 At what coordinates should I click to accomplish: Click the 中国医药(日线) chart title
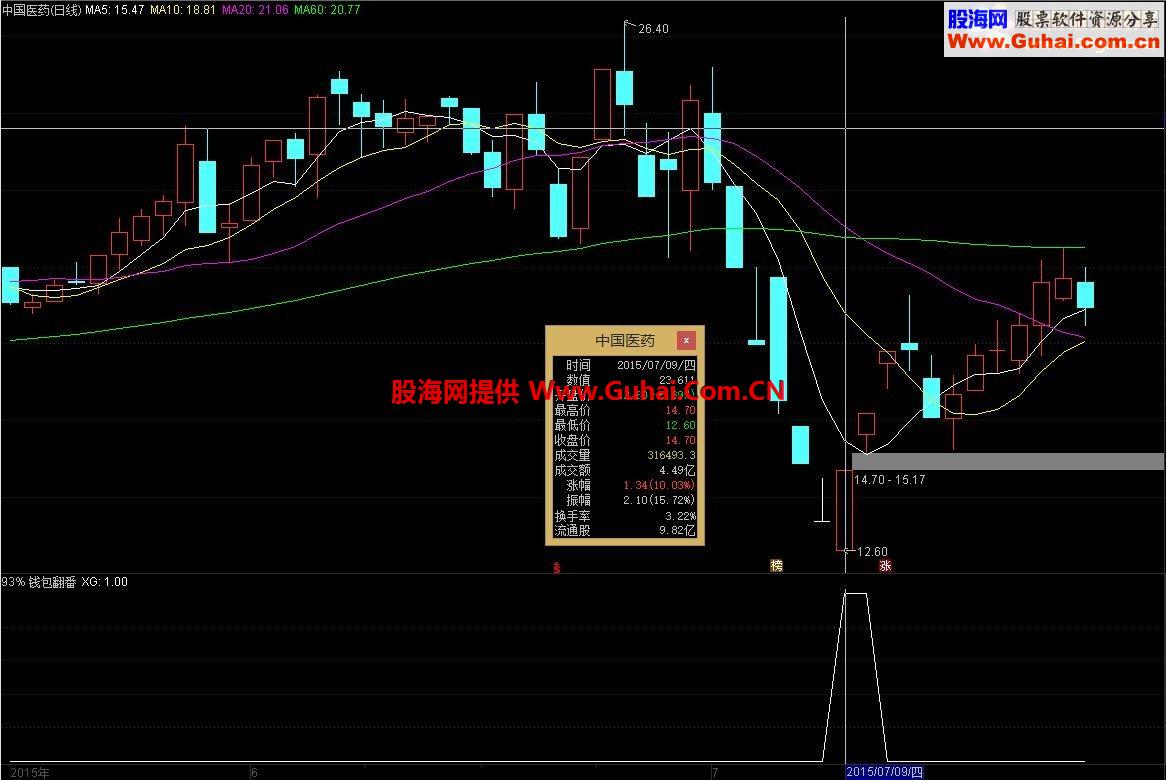[x=42, y=10]
